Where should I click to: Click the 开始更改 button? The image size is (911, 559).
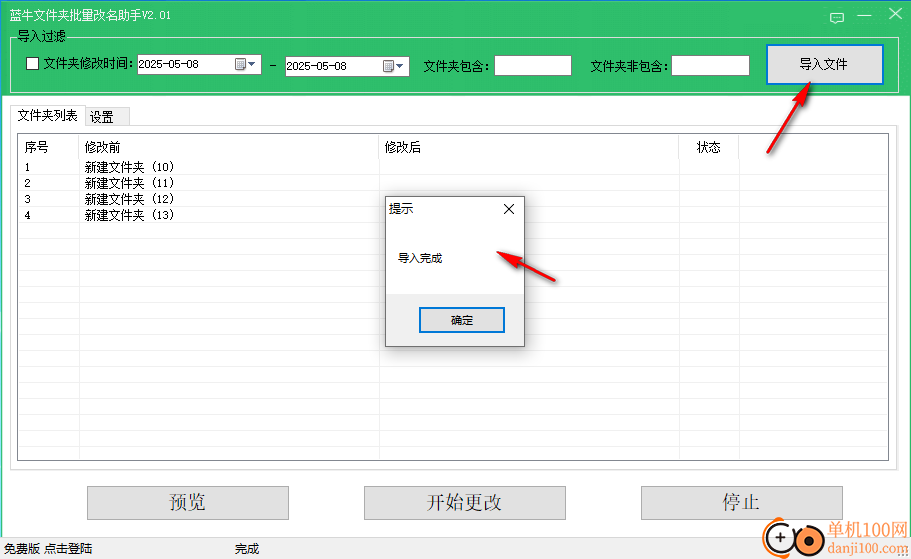[x=465, y=503]
